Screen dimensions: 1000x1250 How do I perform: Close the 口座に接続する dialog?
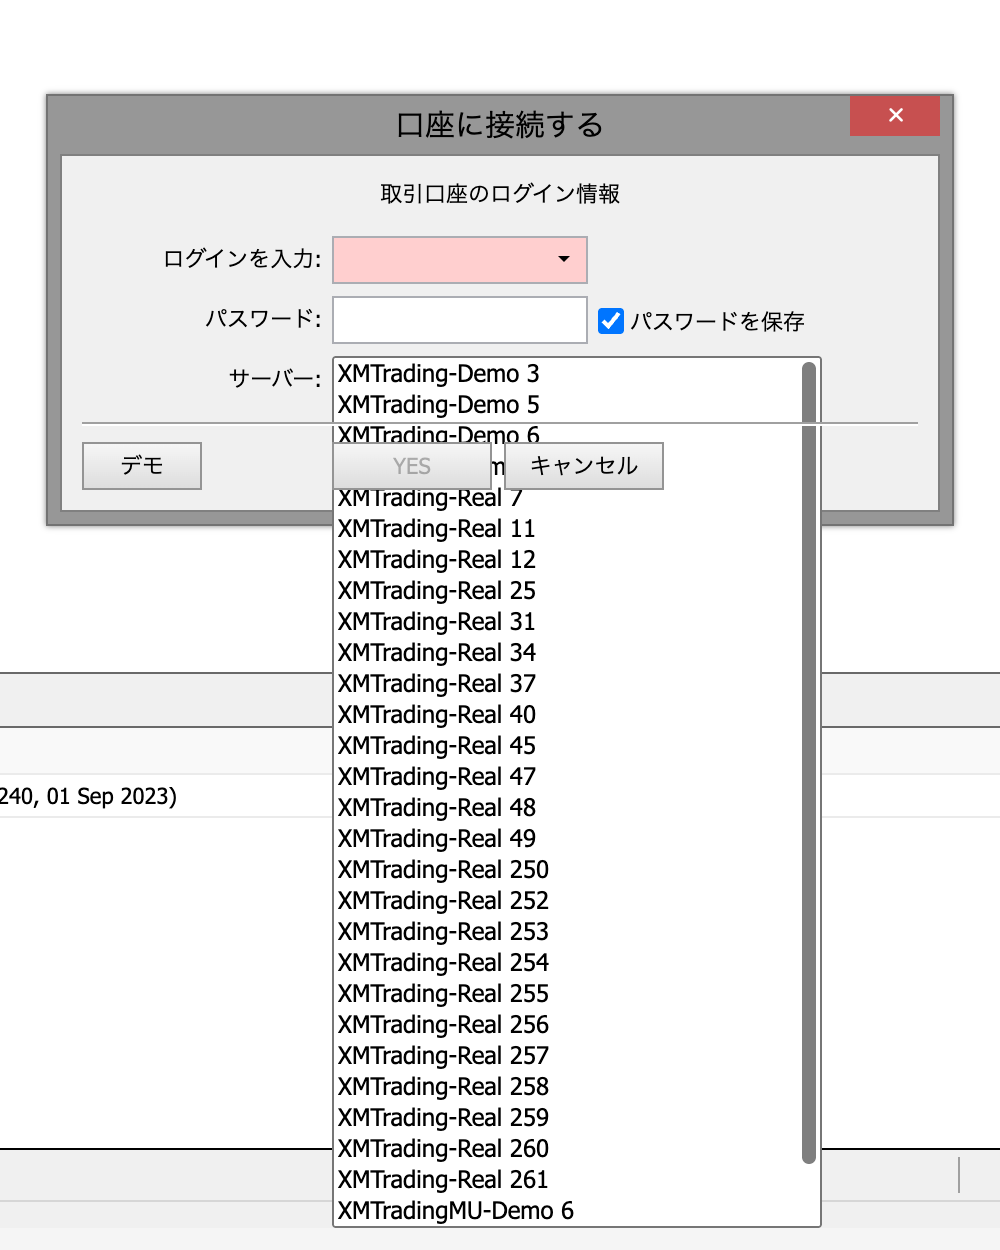click(x=895, y=115)
